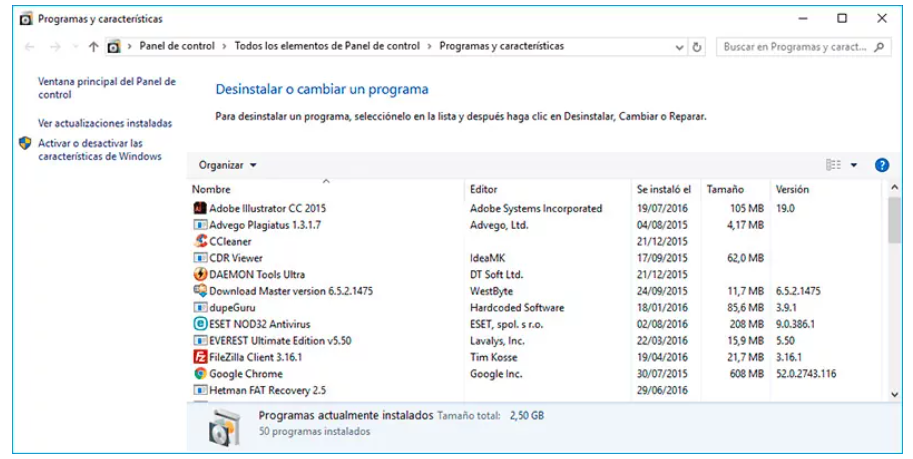The image size is (913, 459).
Task: Select the CCleaner entry name
Action: pyautogui.click(x=230, y=241)
